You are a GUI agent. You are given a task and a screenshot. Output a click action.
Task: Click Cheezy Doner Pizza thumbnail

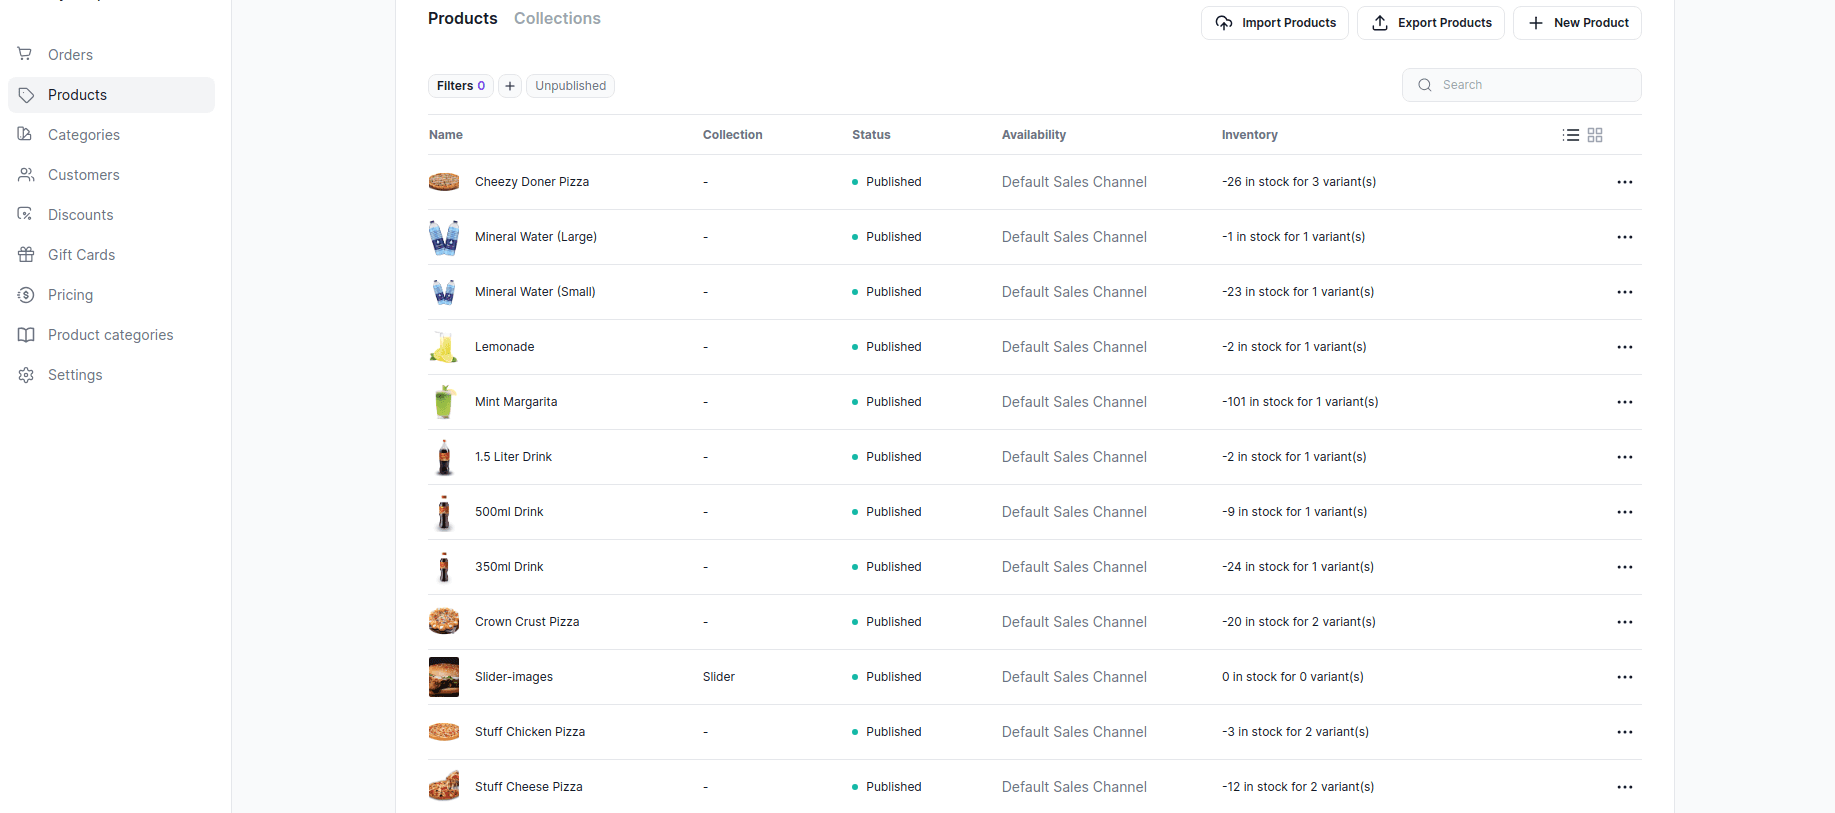[444, 182]
